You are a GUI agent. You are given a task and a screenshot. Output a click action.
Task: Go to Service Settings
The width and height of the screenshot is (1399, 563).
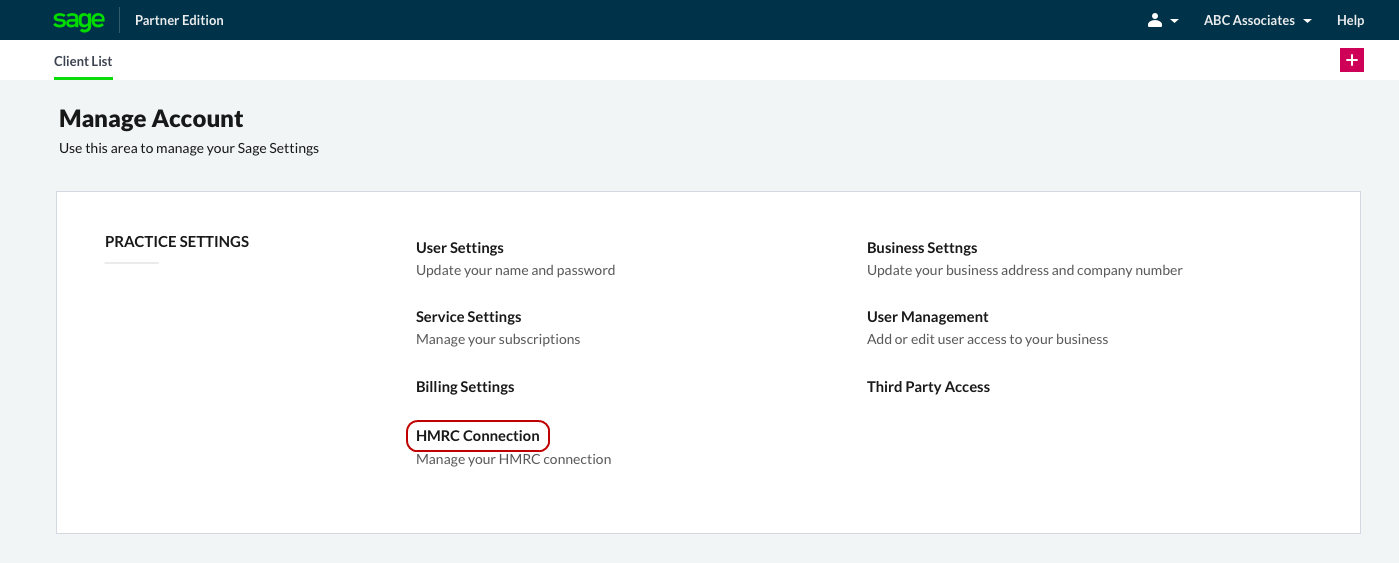pos(468,317)
